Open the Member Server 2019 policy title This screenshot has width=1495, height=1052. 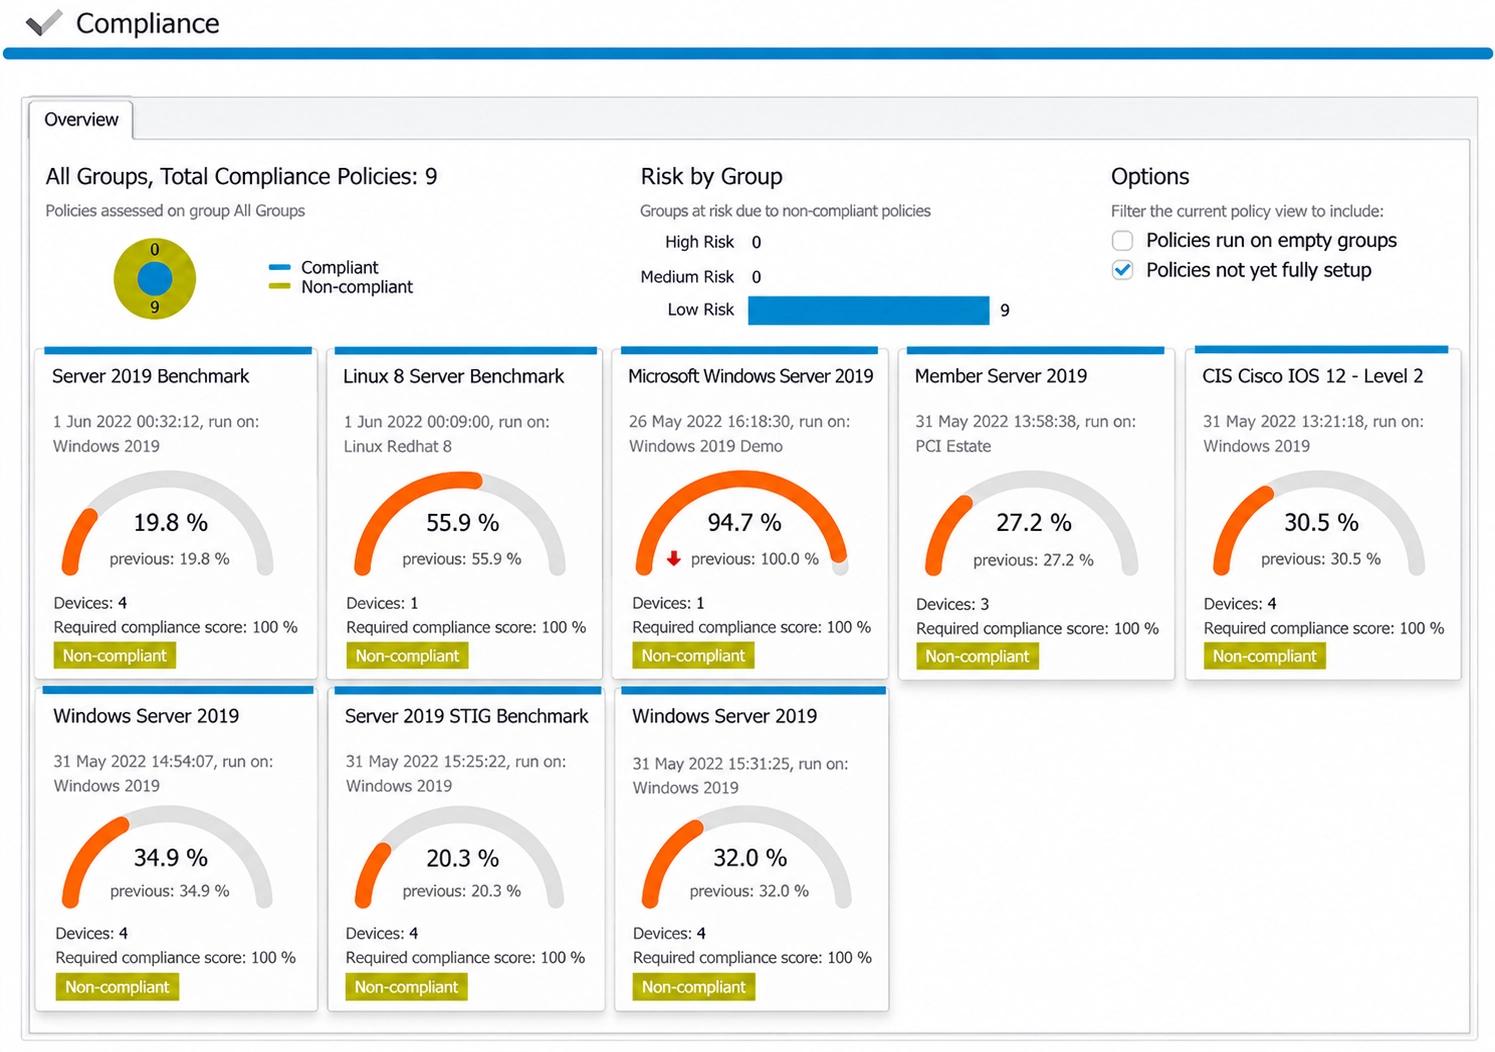click(x=1001, y=376)
